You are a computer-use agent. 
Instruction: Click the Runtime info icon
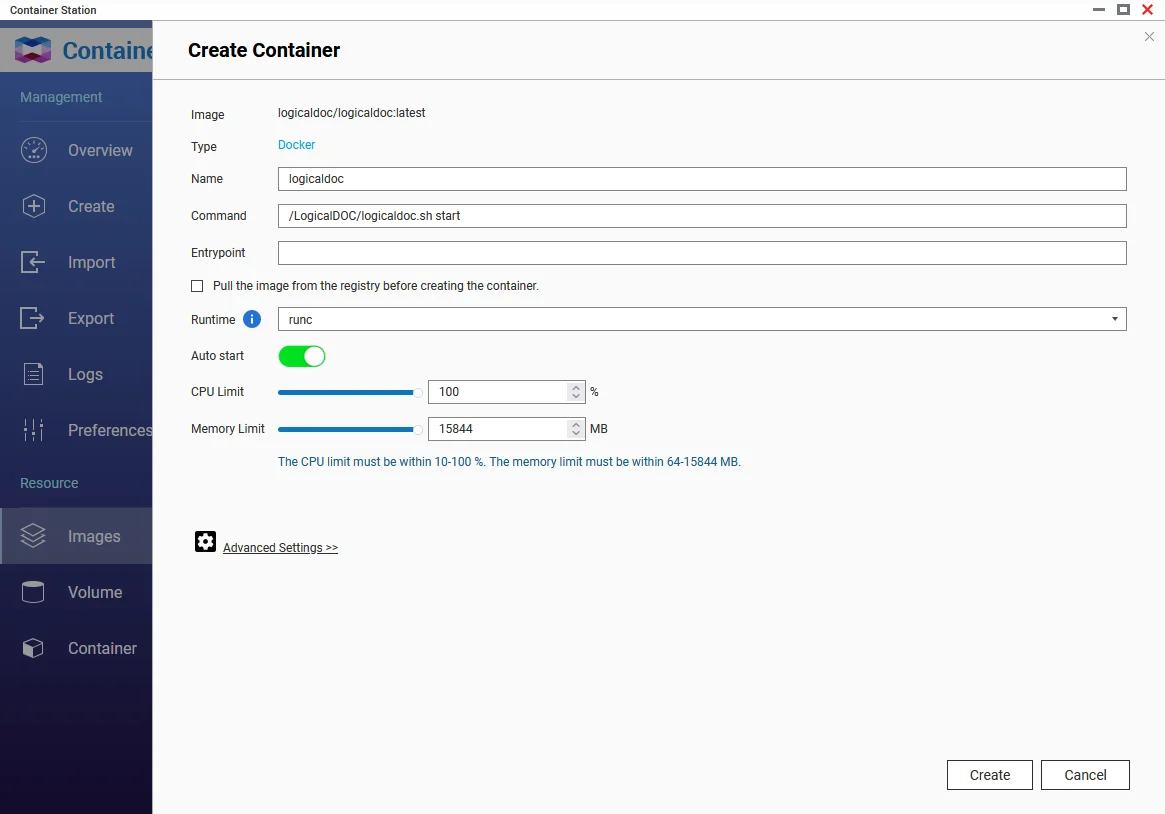(x=251, y=319)
